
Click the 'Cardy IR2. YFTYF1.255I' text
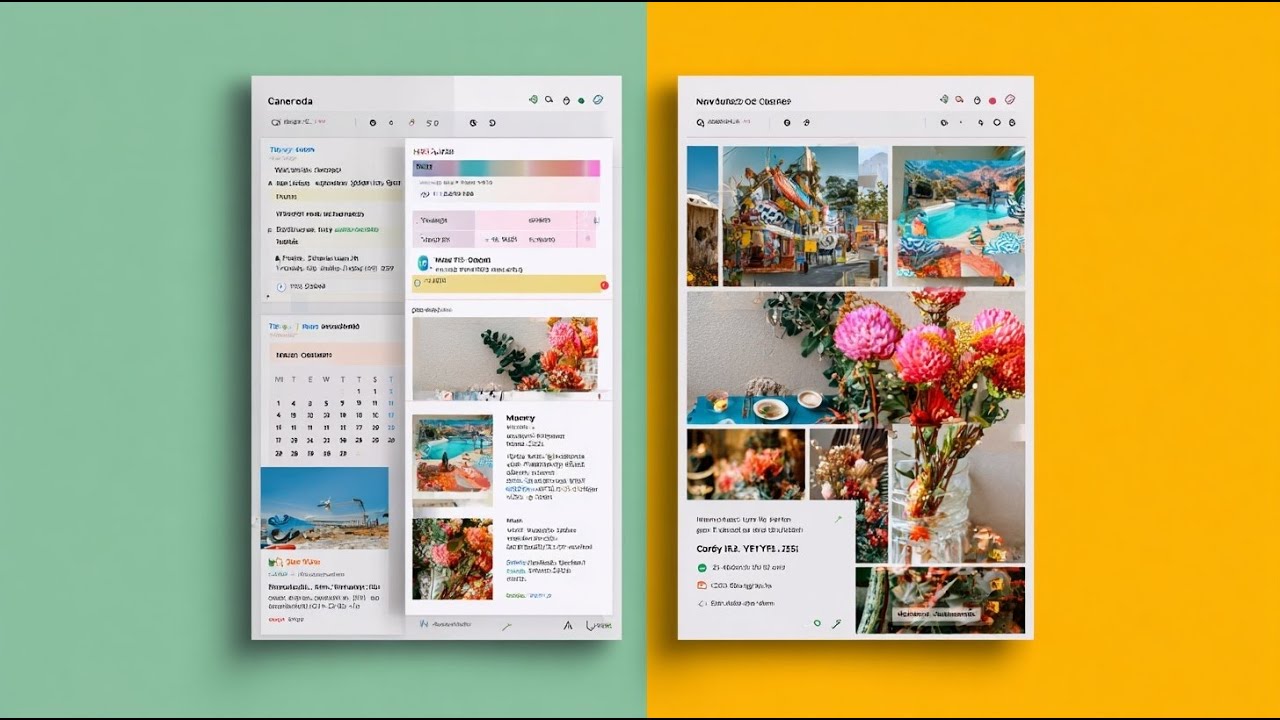pos(748,549)
